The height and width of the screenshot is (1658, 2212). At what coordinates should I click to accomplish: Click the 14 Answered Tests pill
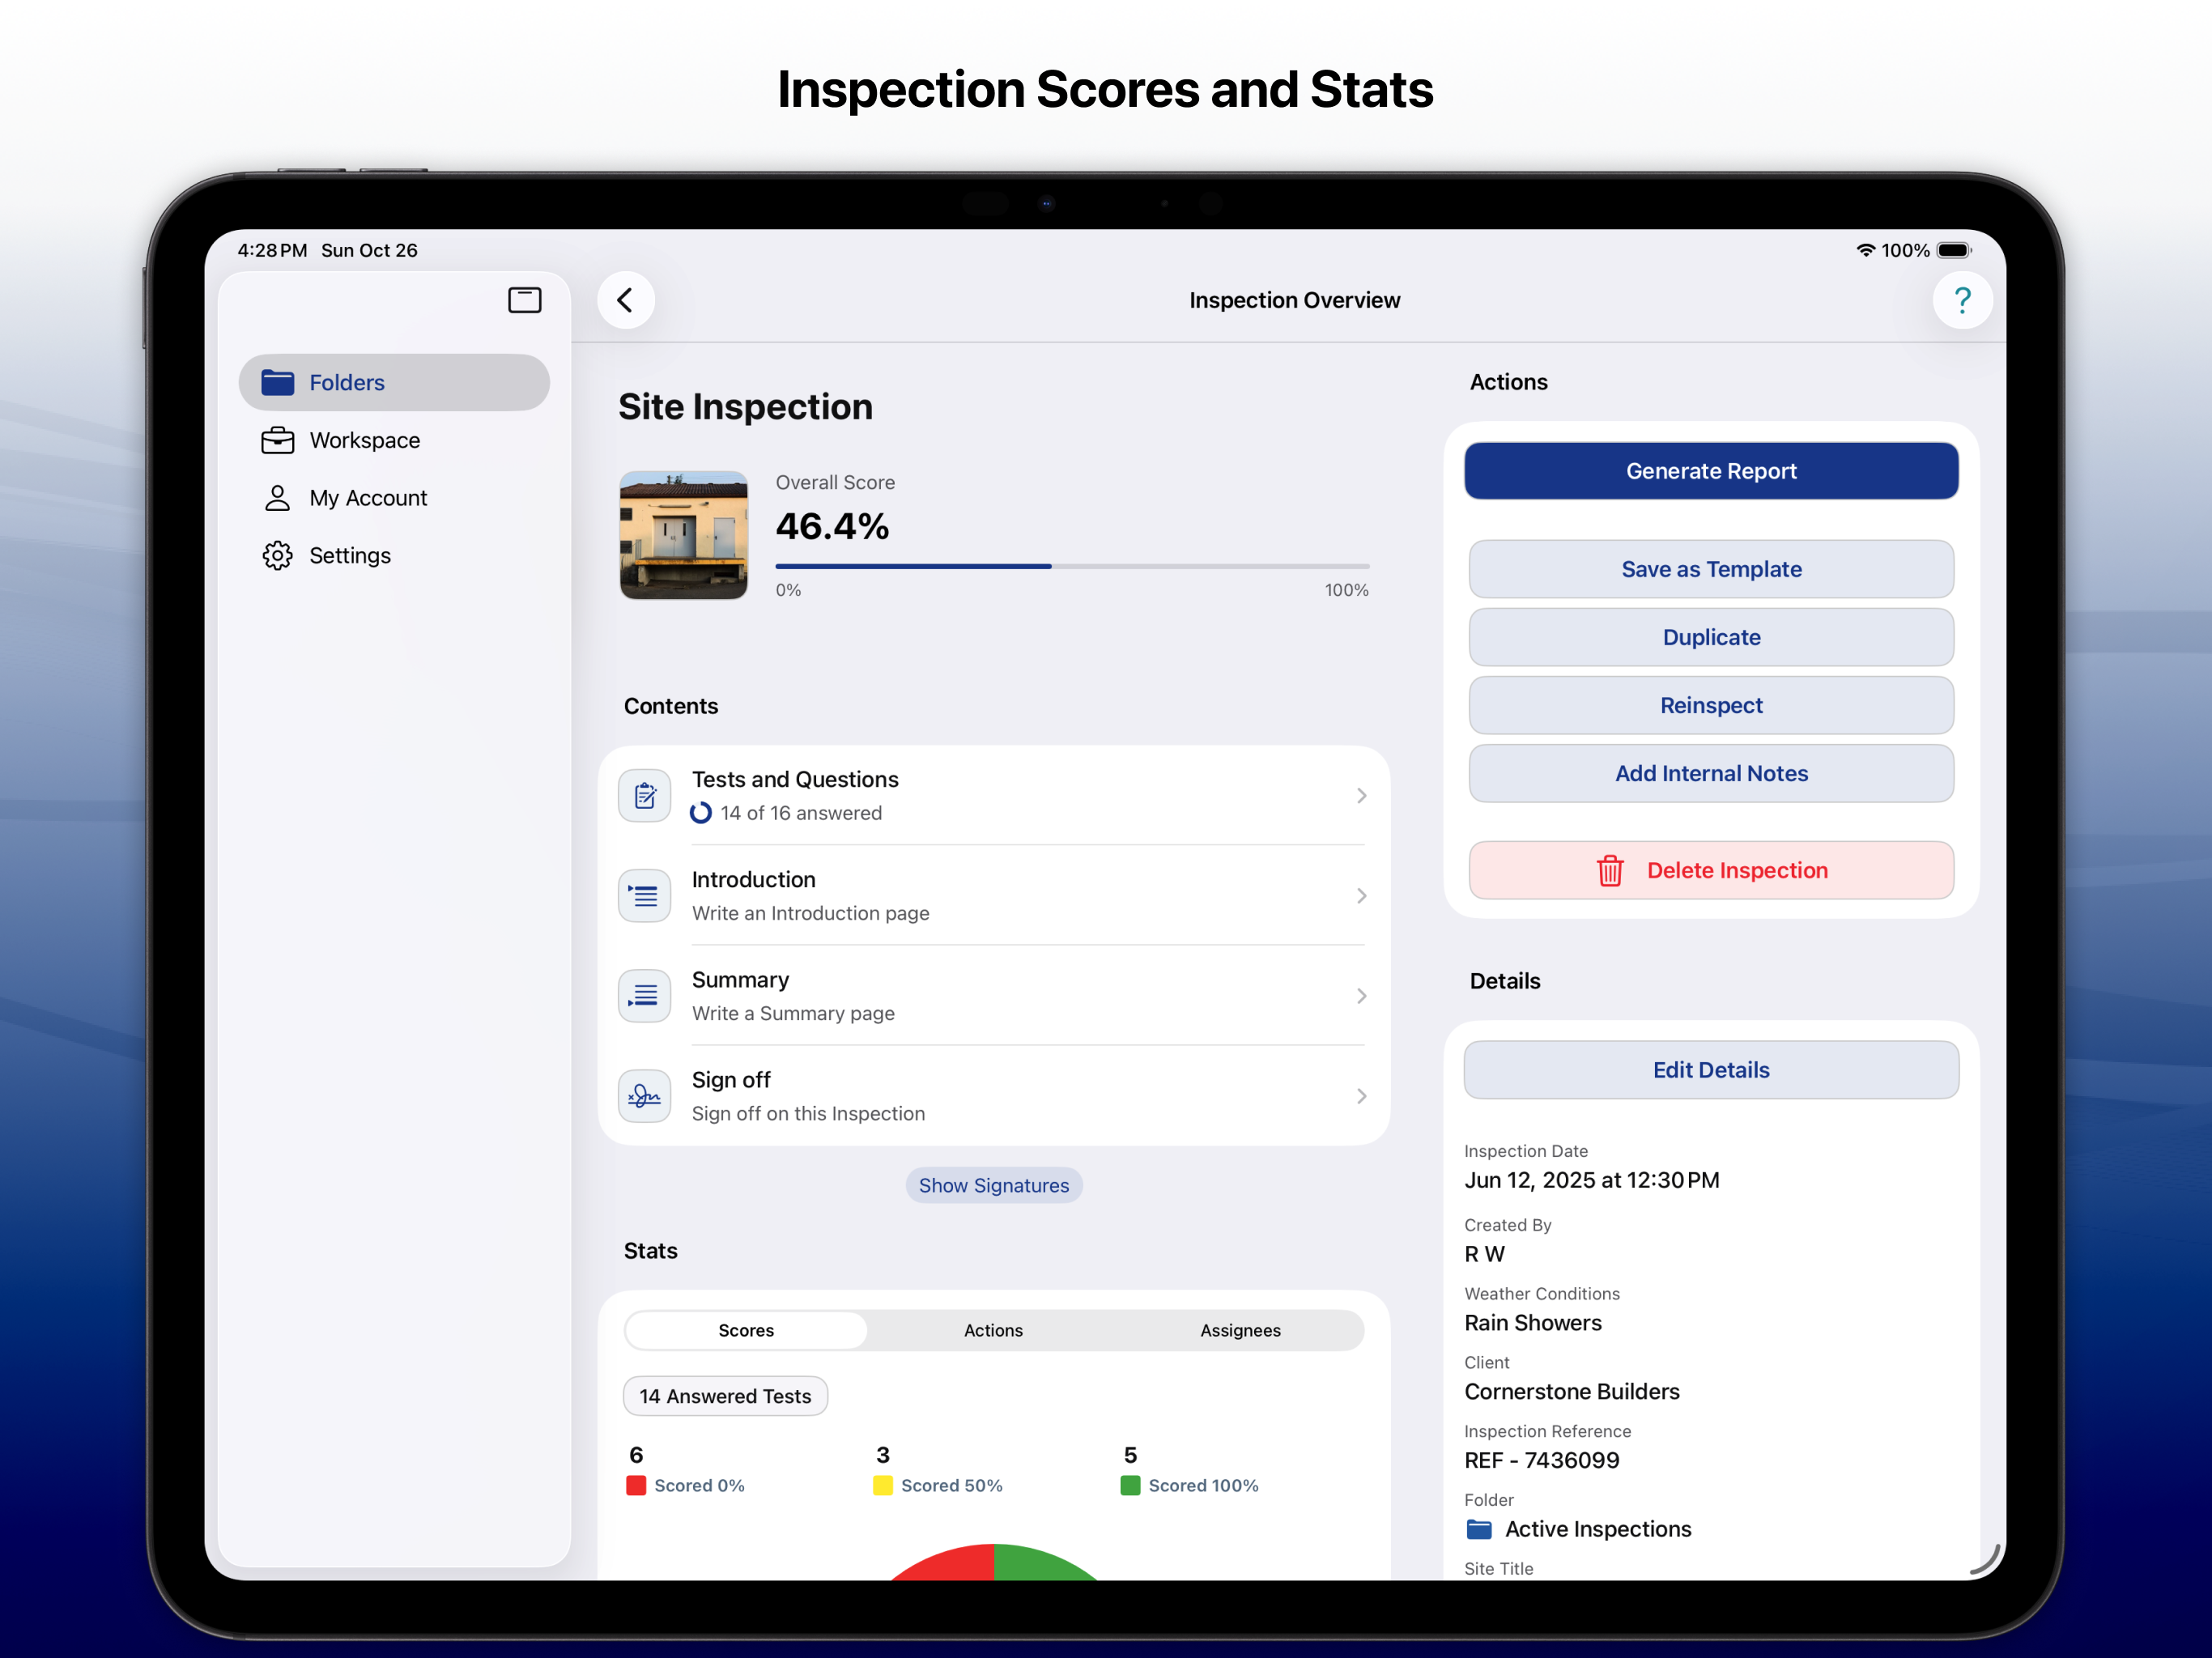tap(725, 1396)
